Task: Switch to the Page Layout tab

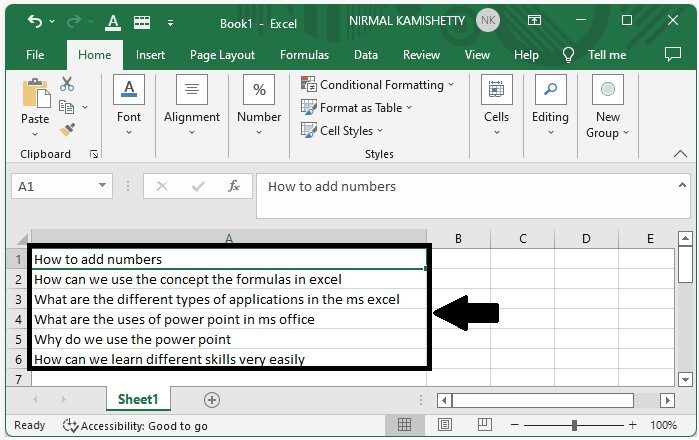Action: (x=222, y=55)
